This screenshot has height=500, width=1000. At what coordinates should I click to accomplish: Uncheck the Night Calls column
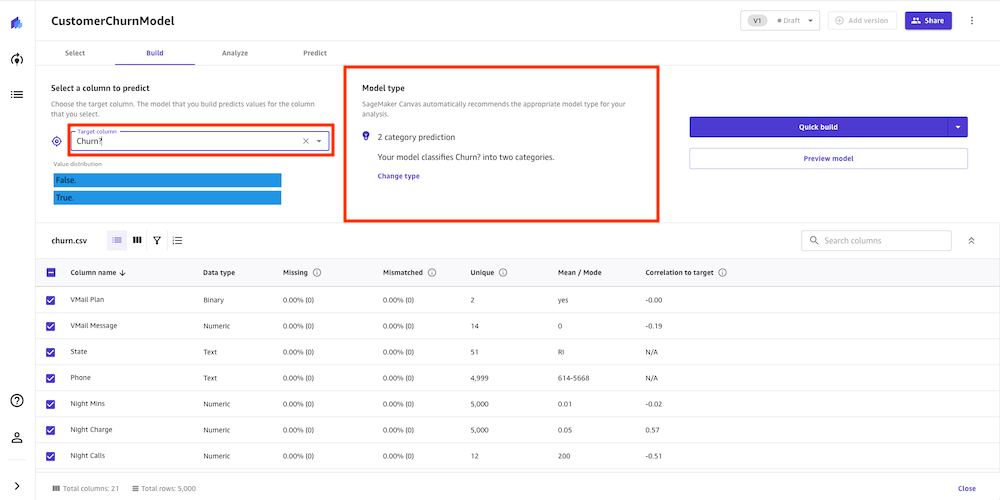point(51,456)
